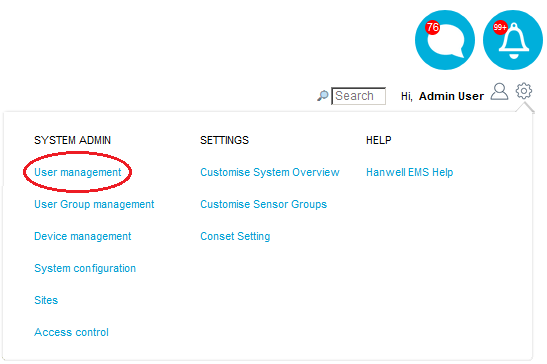Open Hanwell EMS Help
Screen dimensions: 547x364
coord(410,172)
